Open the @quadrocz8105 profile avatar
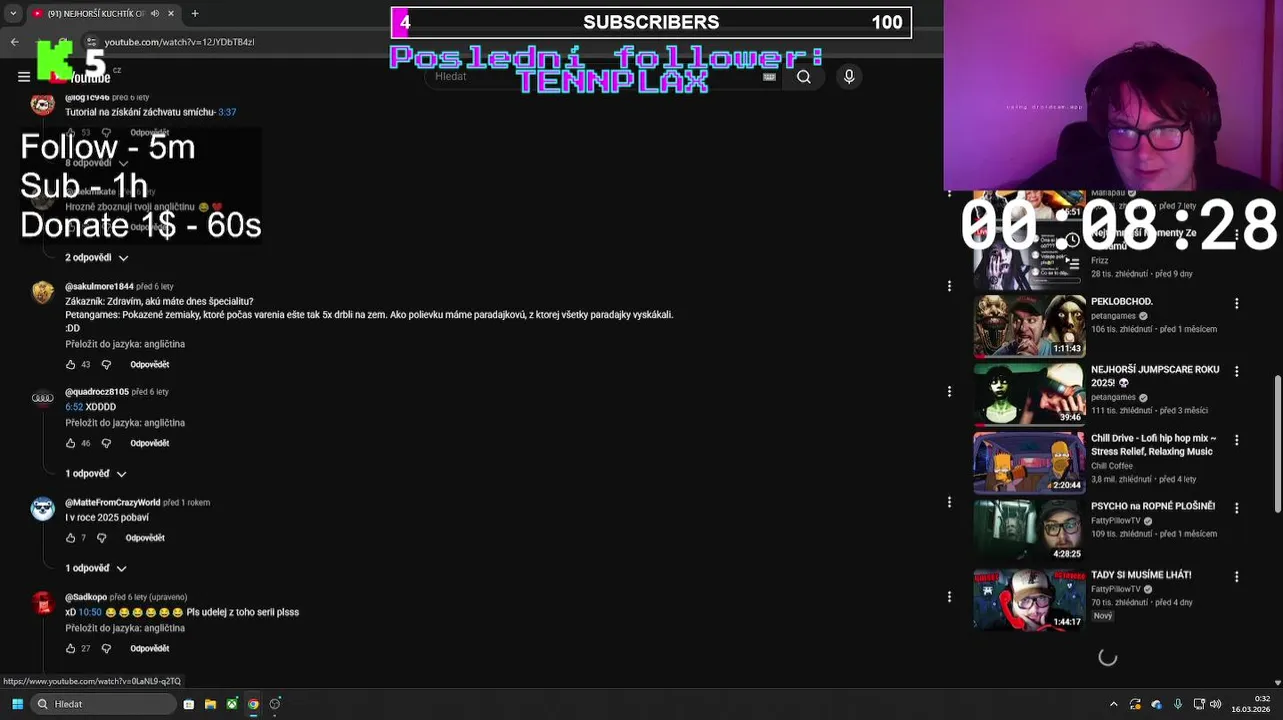This screenshot has height=720, width=1283. (x=42, y=397)
